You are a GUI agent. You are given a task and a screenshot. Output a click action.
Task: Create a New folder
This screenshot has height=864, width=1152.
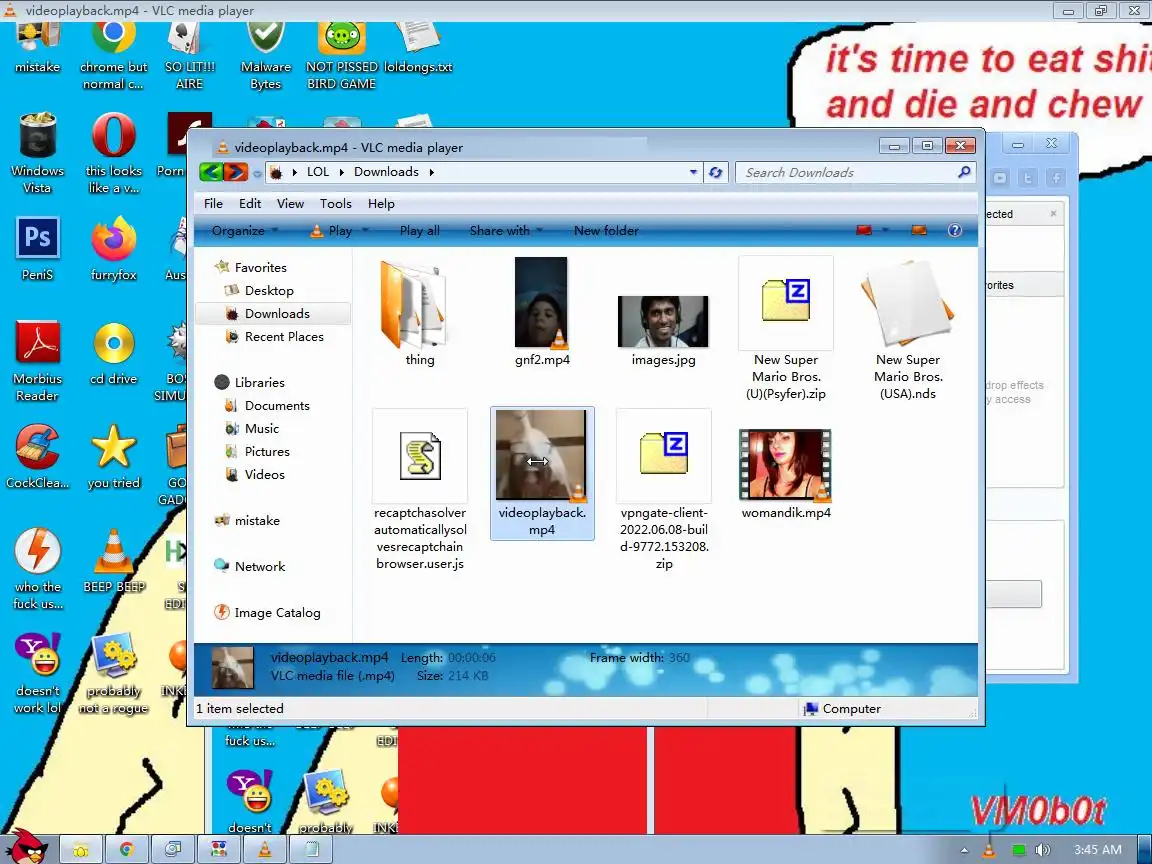[x=606, y=231]
